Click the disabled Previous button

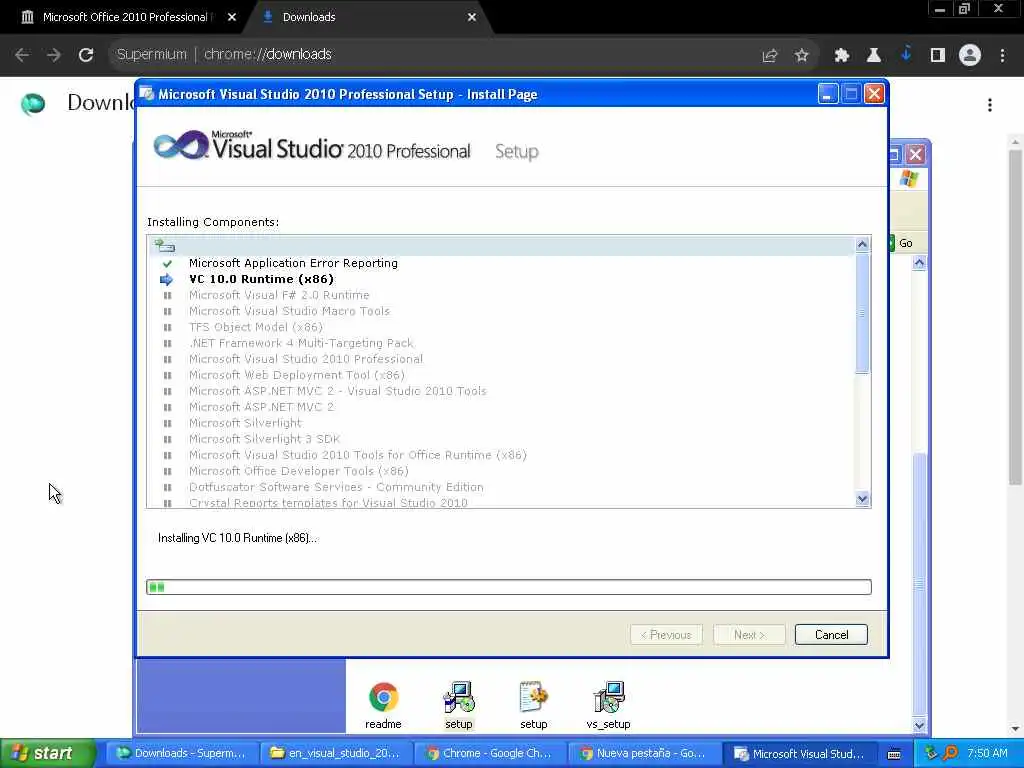[x=666, y=635]
